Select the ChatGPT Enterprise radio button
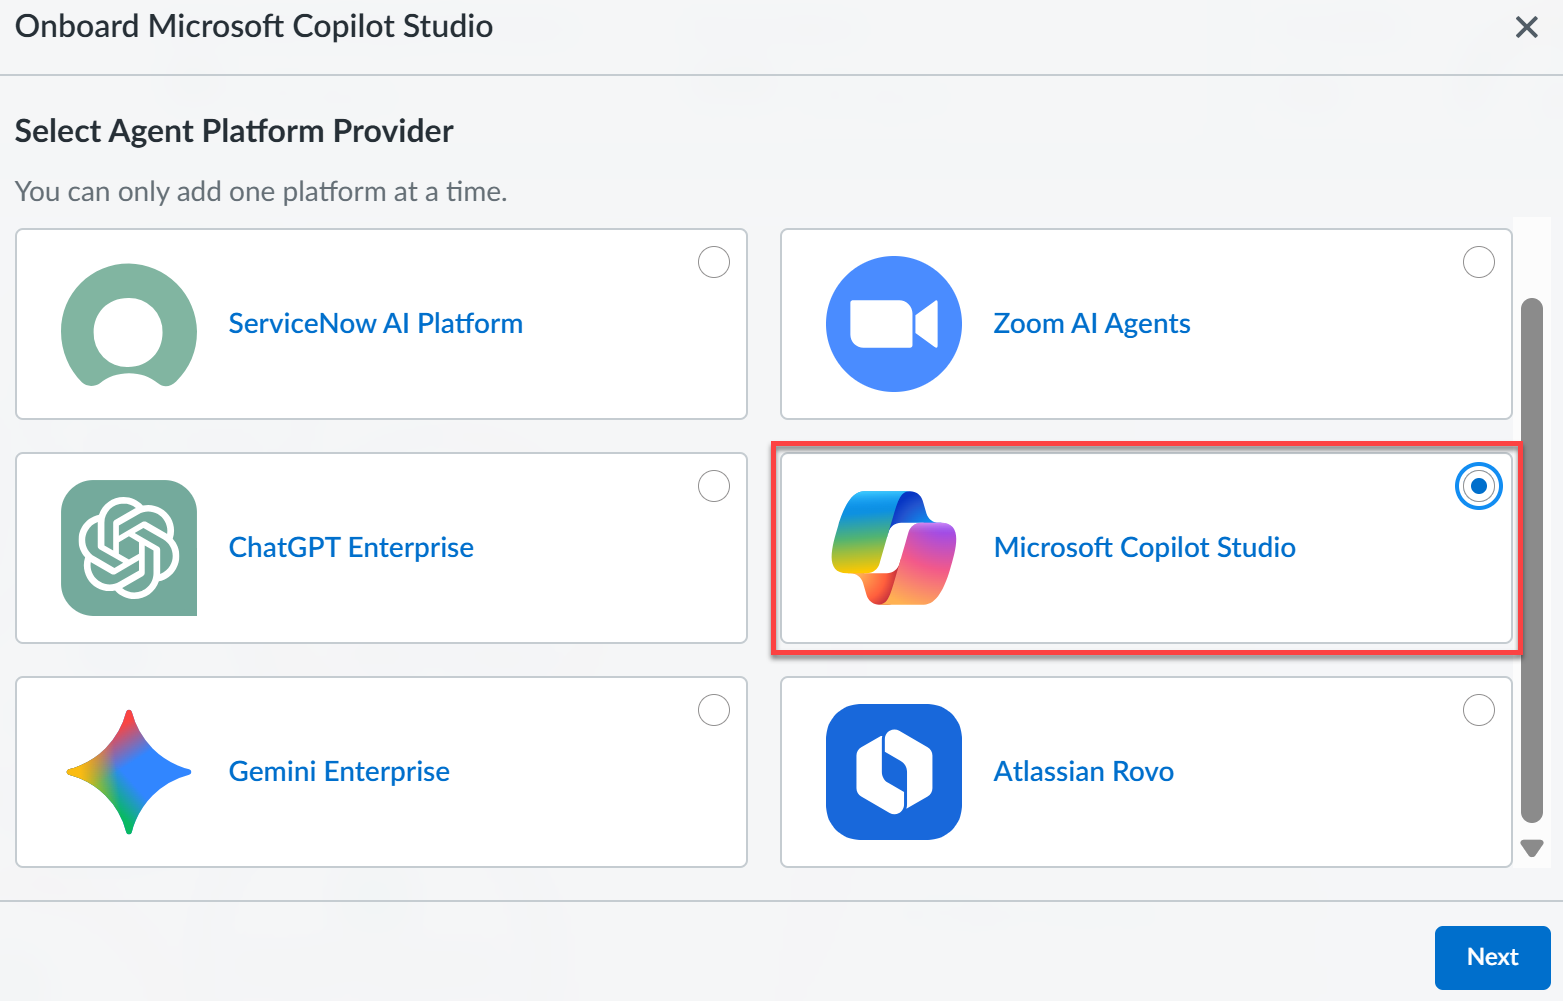This screenshot has width=1563, height=1001. pos(714,487)
